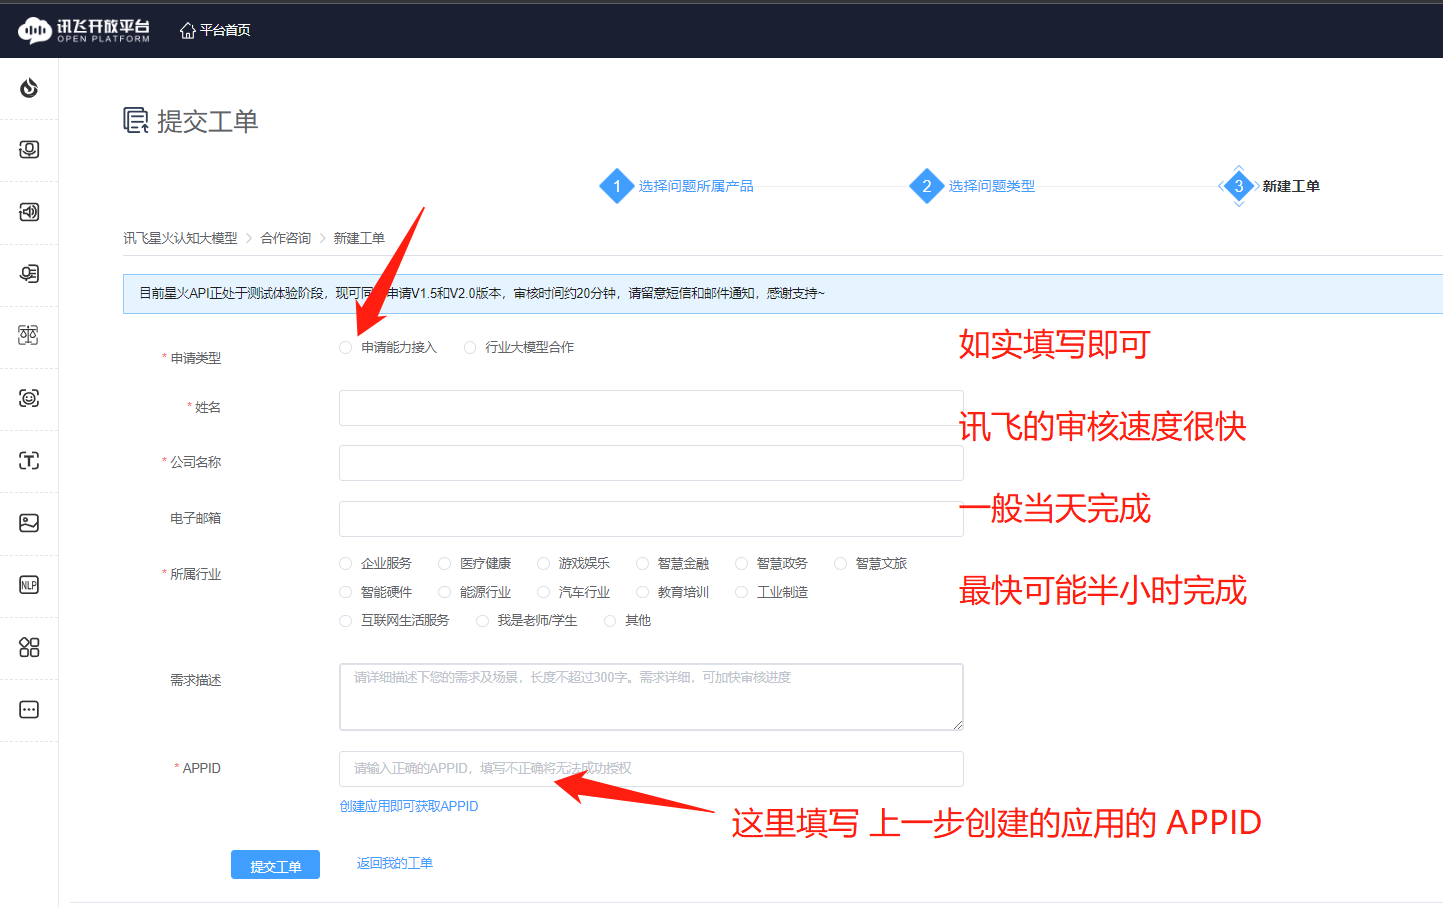Image resolution: width=1443 pixels, height=907 pixels.
Task: Click 新建工单 step label
Action: point(1291,186)
